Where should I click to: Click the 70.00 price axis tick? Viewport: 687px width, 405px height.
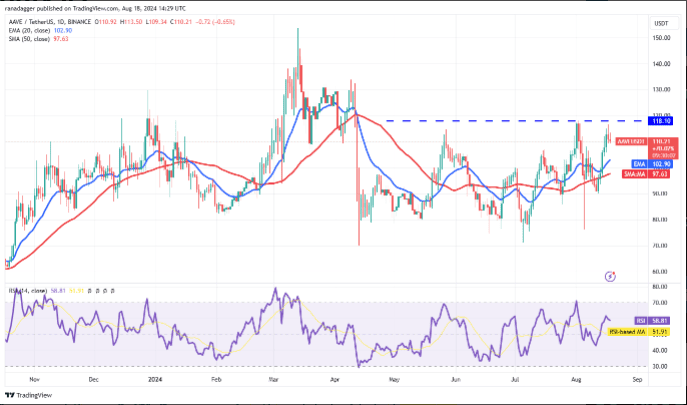point(661,245)
